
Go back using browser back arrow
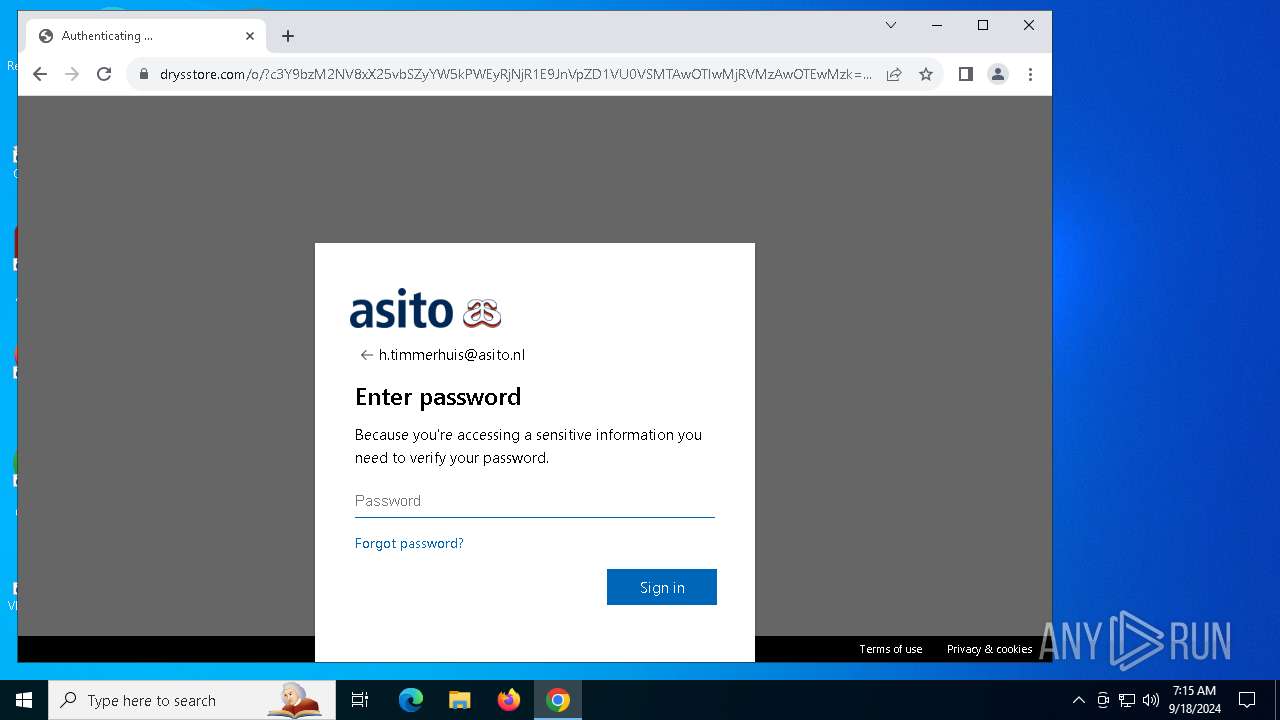click(x=40, y=74)
